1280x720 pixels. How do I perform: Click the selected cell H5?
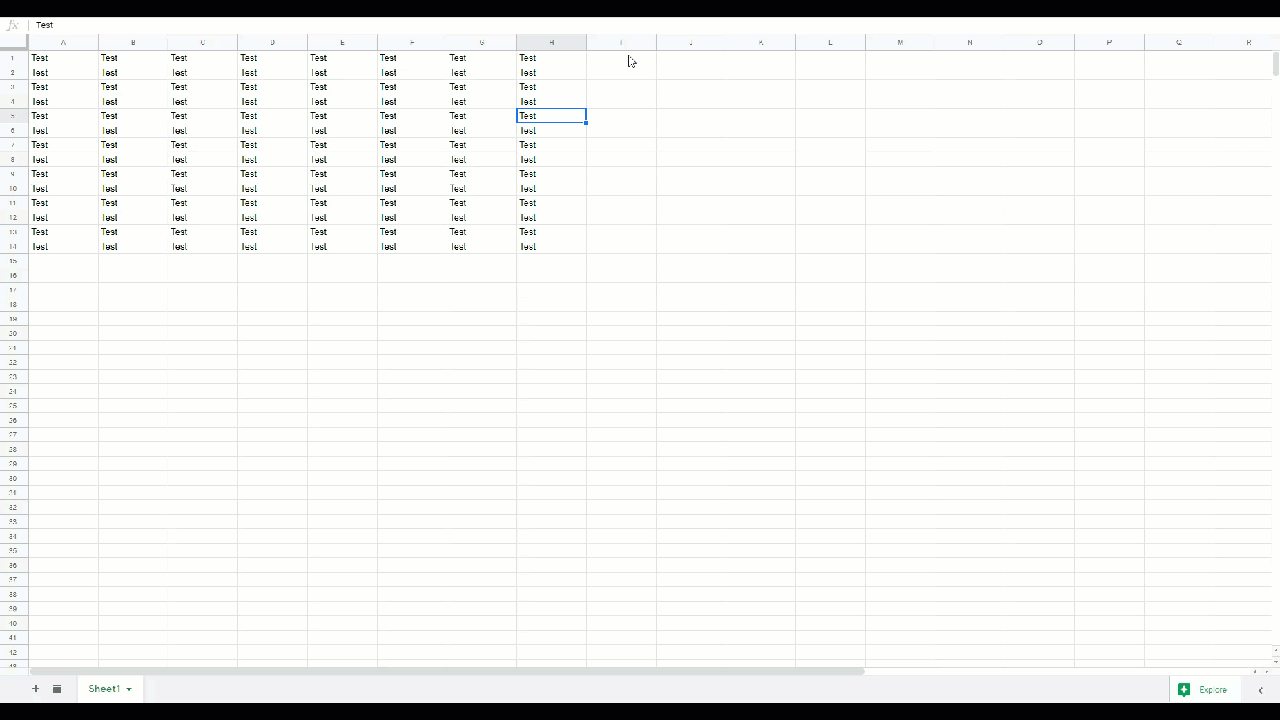pos(551,116)
